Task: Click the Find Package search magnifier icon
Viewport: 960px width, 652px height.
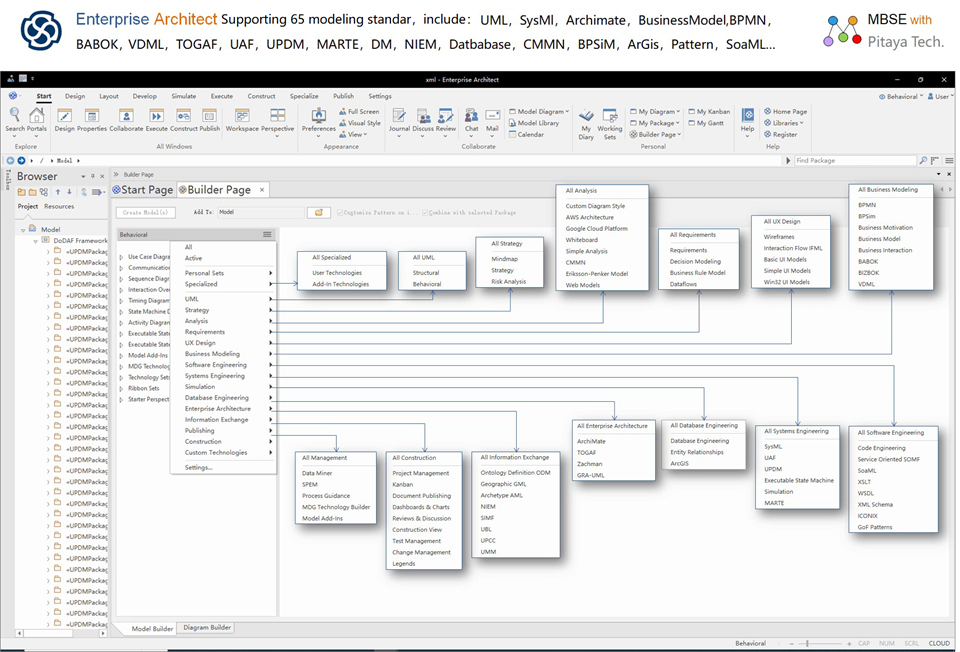Action: point(923,160)
